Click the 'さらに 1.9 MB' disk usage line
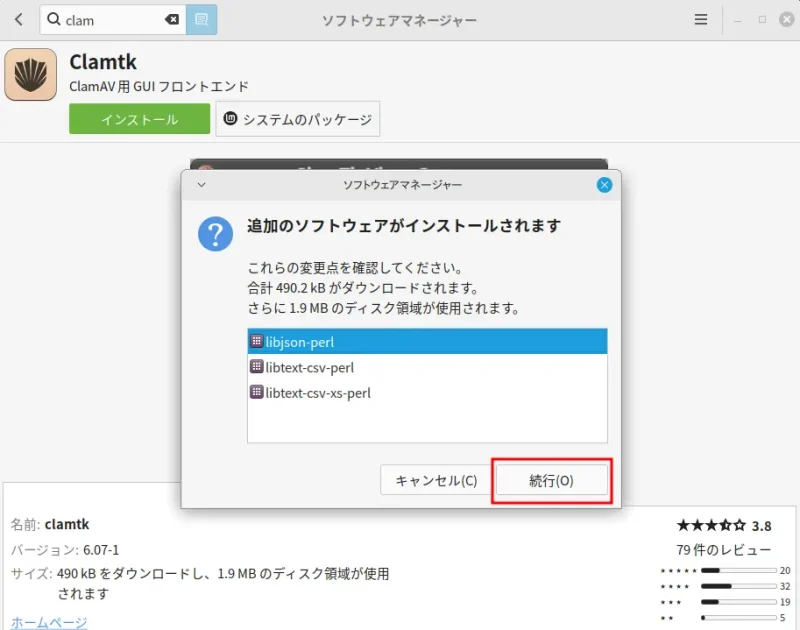Viewport: 800px width, 630px height. click(383, 308)
